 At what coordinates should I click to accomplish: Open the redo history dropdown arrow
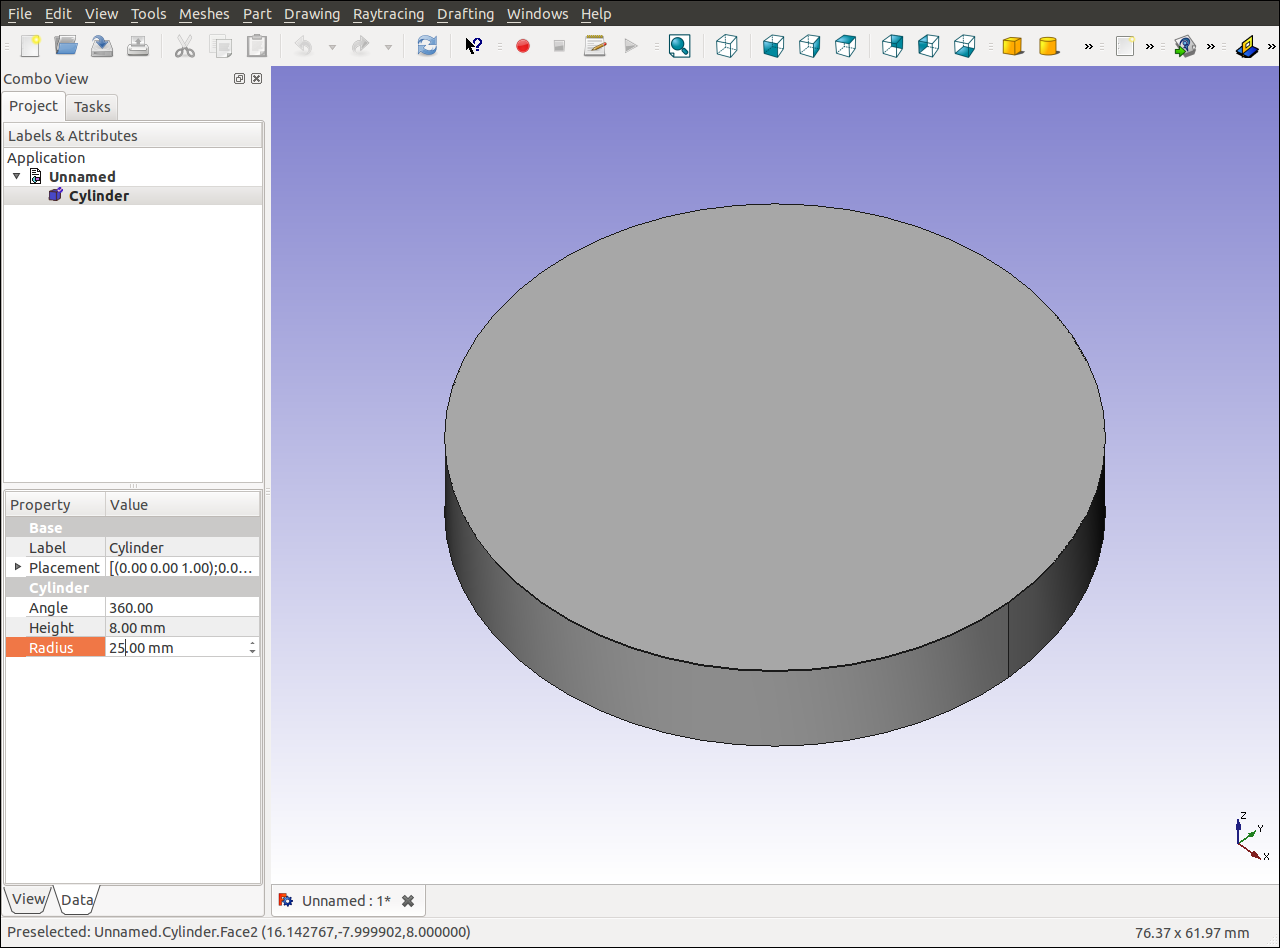pyautogui.click(x=388, y=47)
